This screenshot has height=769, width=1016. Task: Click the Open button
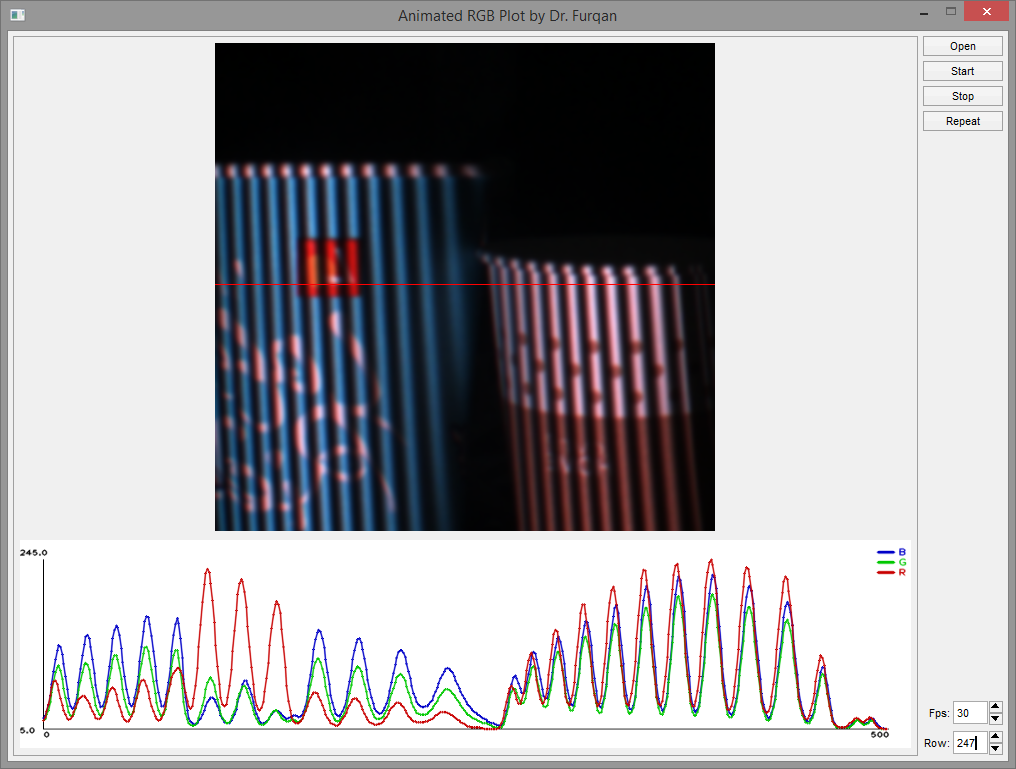click(962, 46)
